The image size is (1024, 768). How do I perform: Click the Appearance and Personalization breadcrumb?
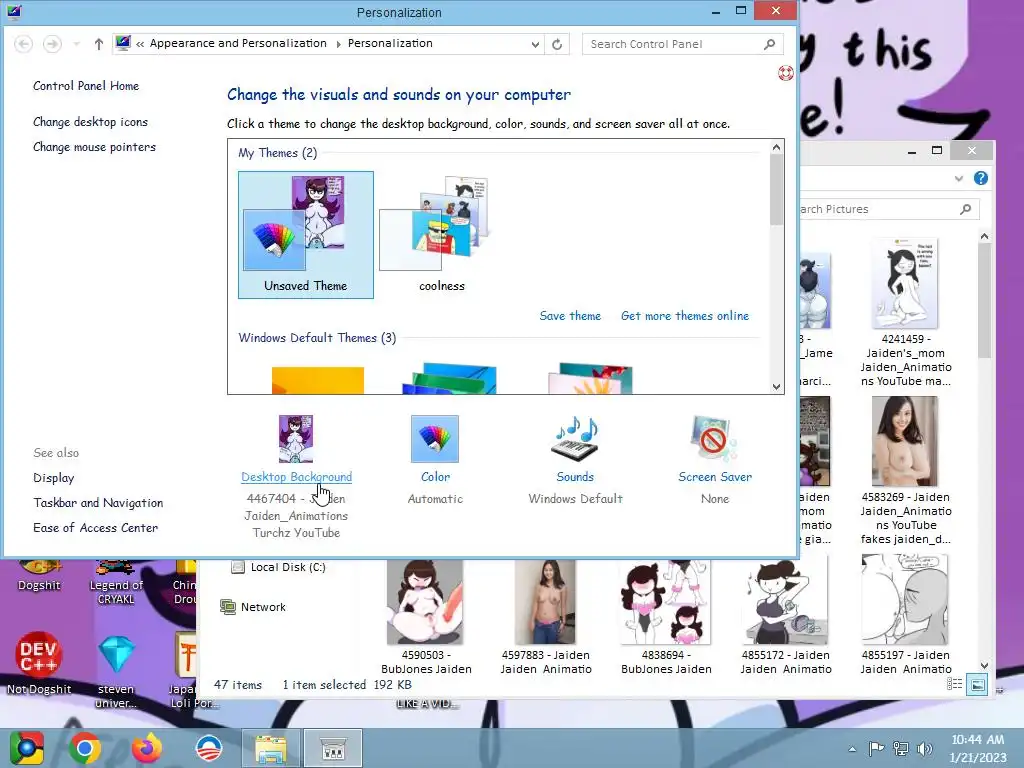(x=238, y=43)
